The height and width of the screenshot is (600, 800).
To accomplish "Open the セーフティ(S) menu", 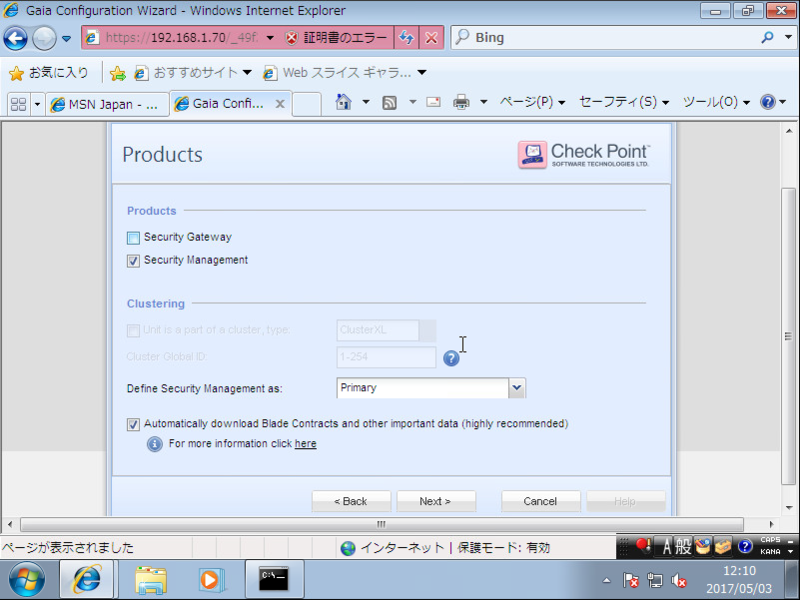I will [624, 102].
